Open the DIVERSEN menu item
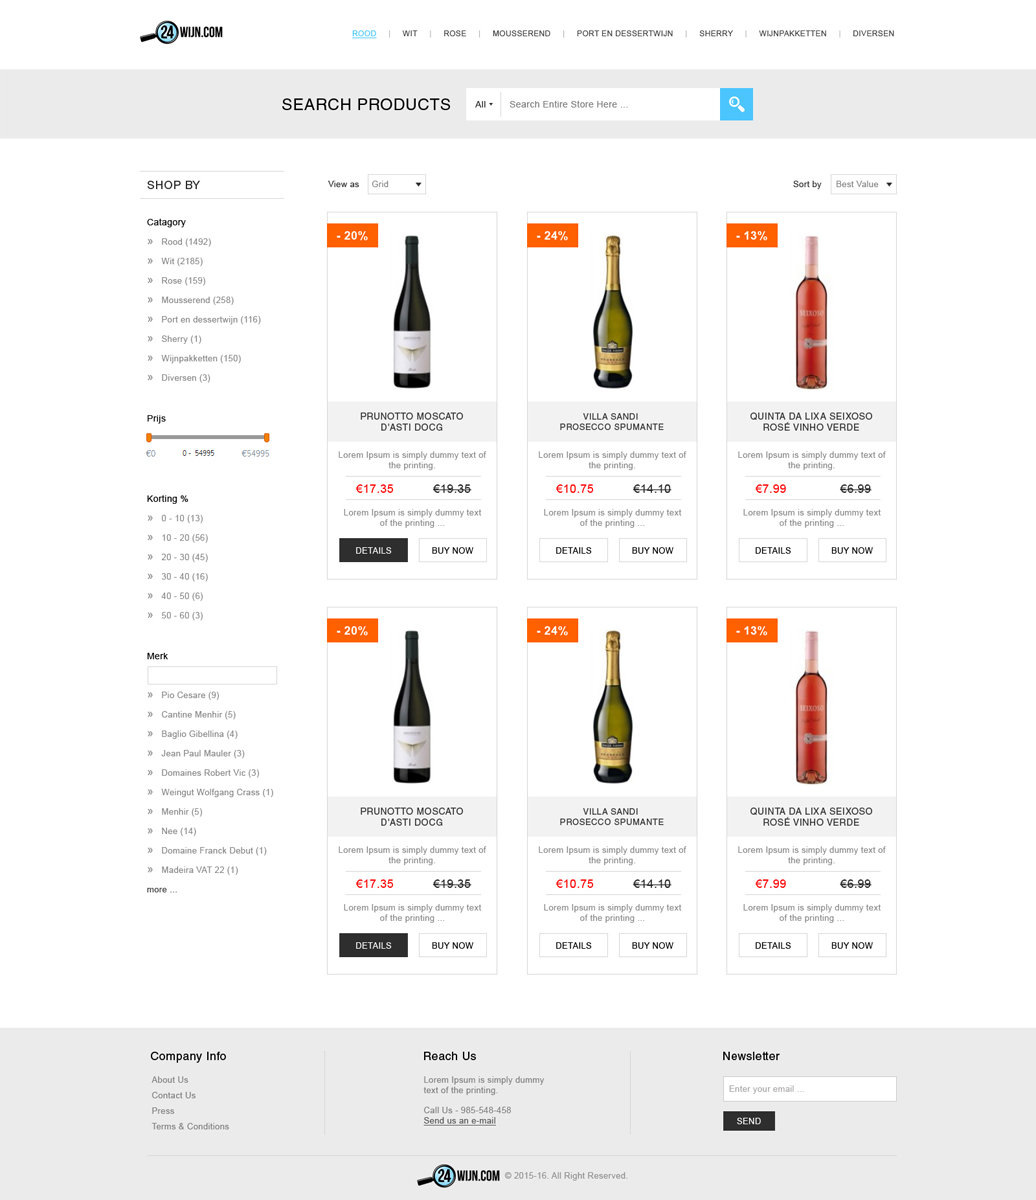This screenshot has width=1036, height=1200. [x=873, y=34]
